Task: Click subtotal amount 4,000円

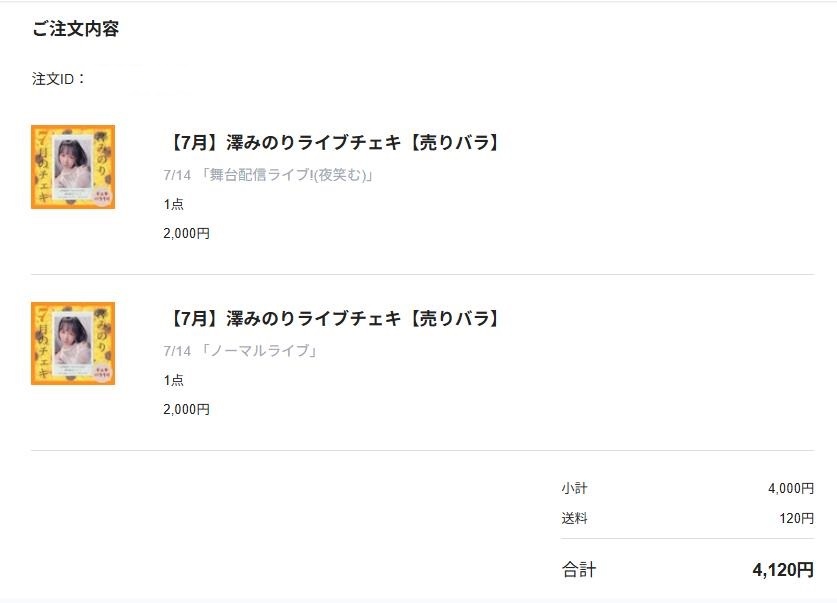Action: click(791, 488)
